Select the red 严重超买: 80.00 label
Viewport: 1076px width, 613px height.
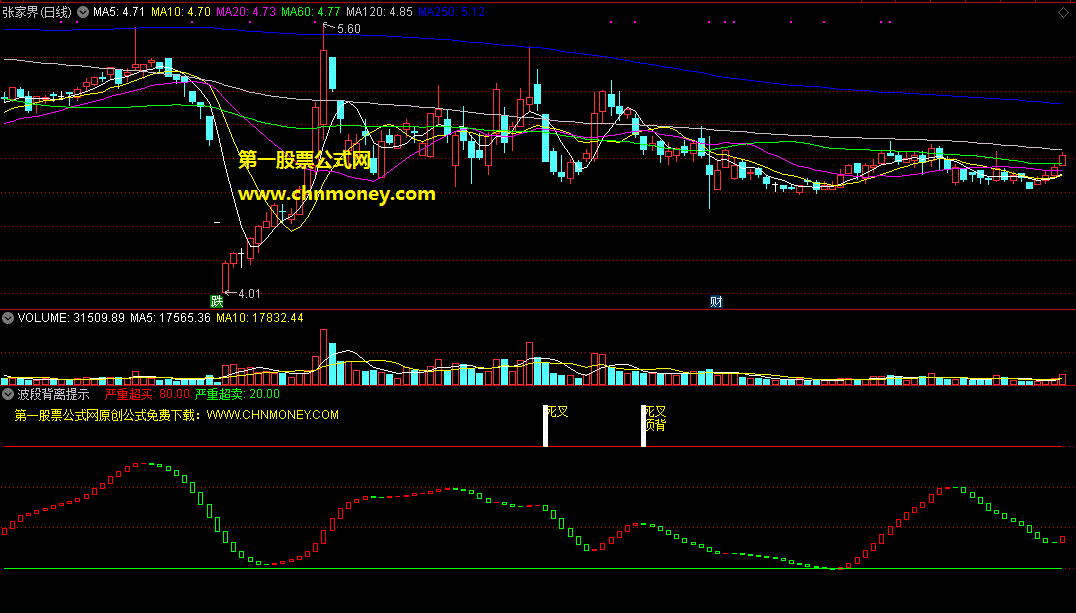[x=147, y=394]
